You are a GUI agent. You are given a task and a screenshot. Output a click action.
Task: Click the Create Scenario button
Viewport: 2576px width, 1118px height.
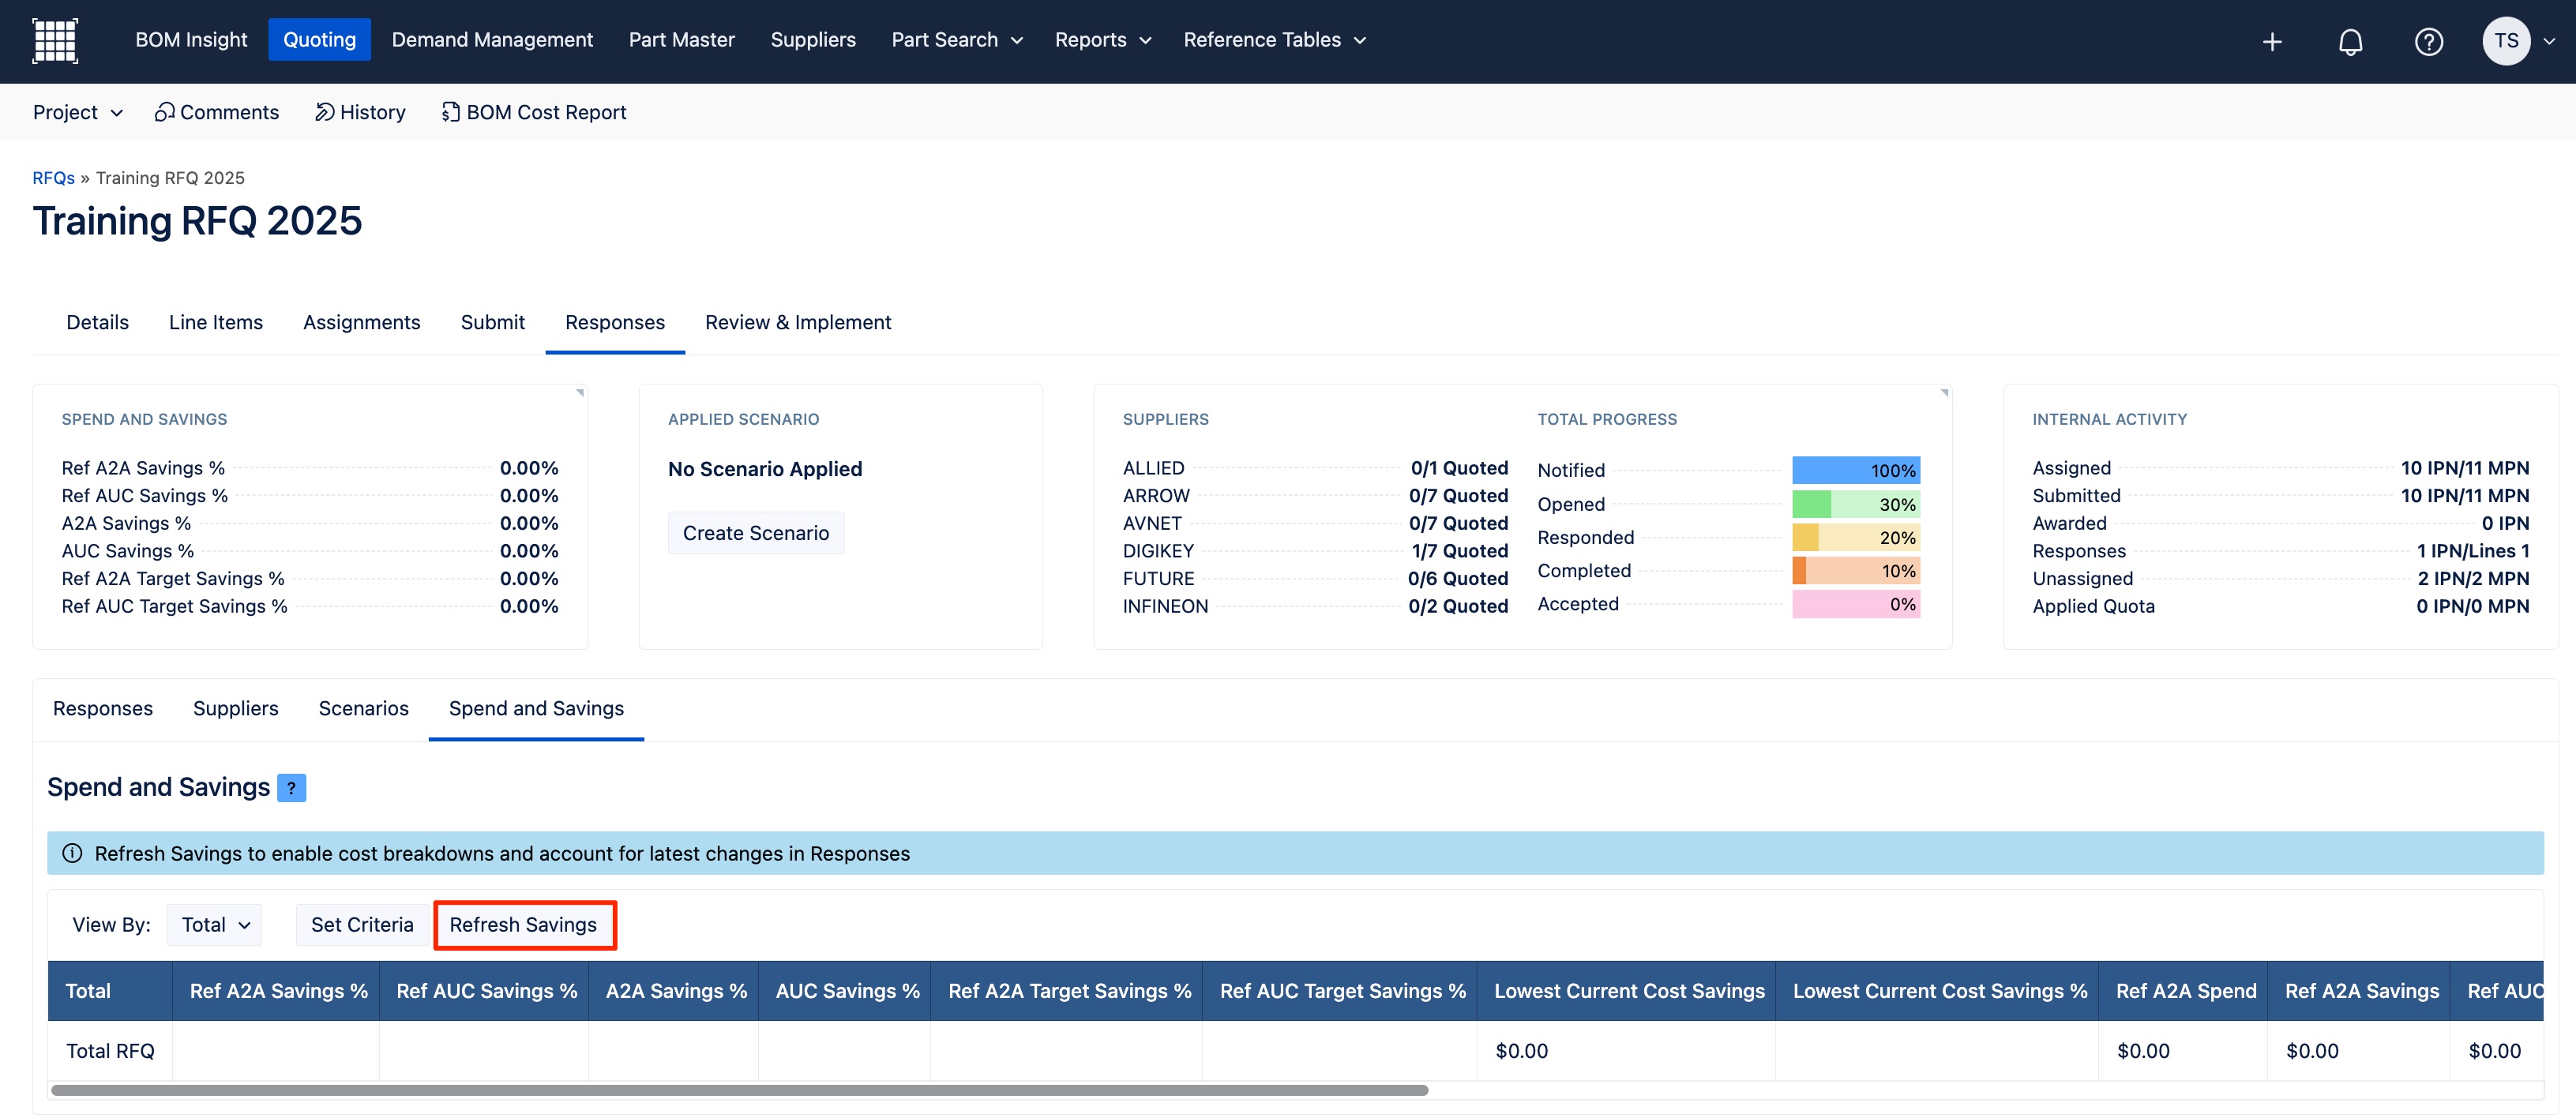pos(755,533)
